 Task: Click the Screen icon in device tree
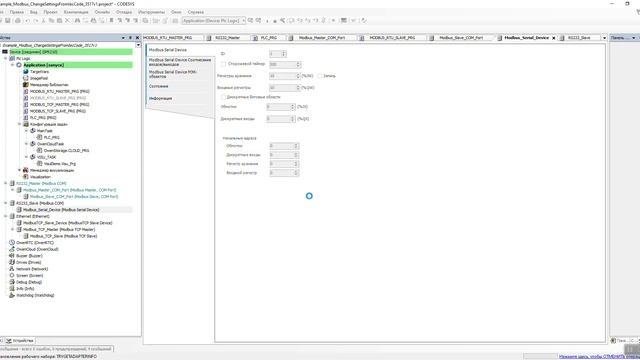[12, 276]
